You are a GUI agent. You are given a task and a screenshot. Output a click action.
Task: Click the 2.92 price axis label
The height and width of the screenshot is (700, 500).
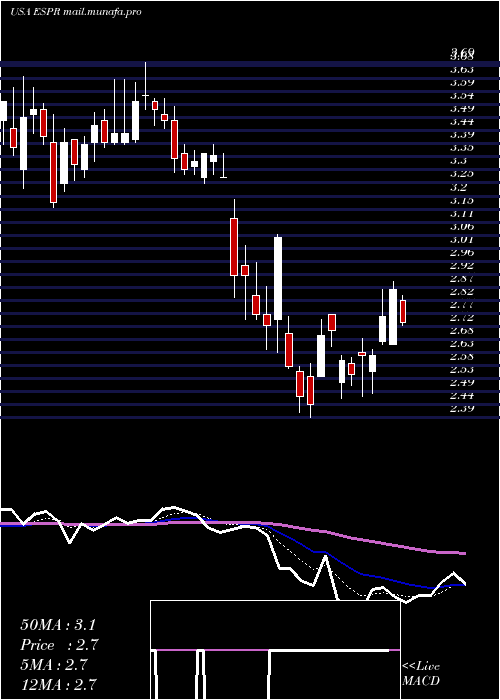point(462,265)
